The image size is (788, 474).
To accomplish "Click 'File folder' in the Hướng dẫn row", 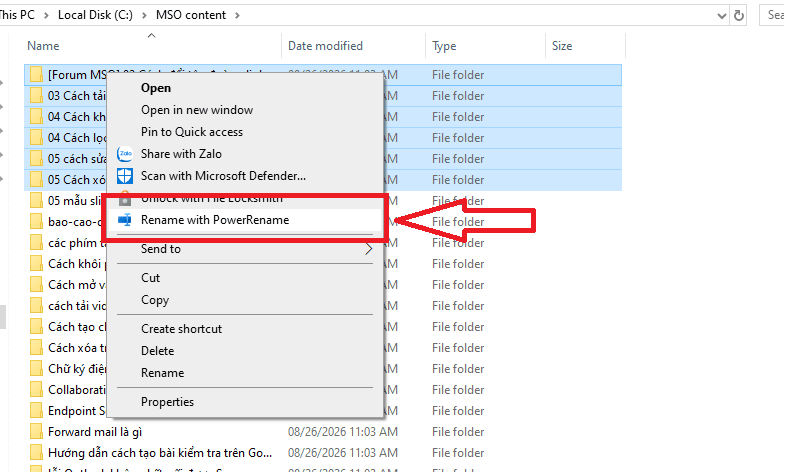I will click(458, 453).
